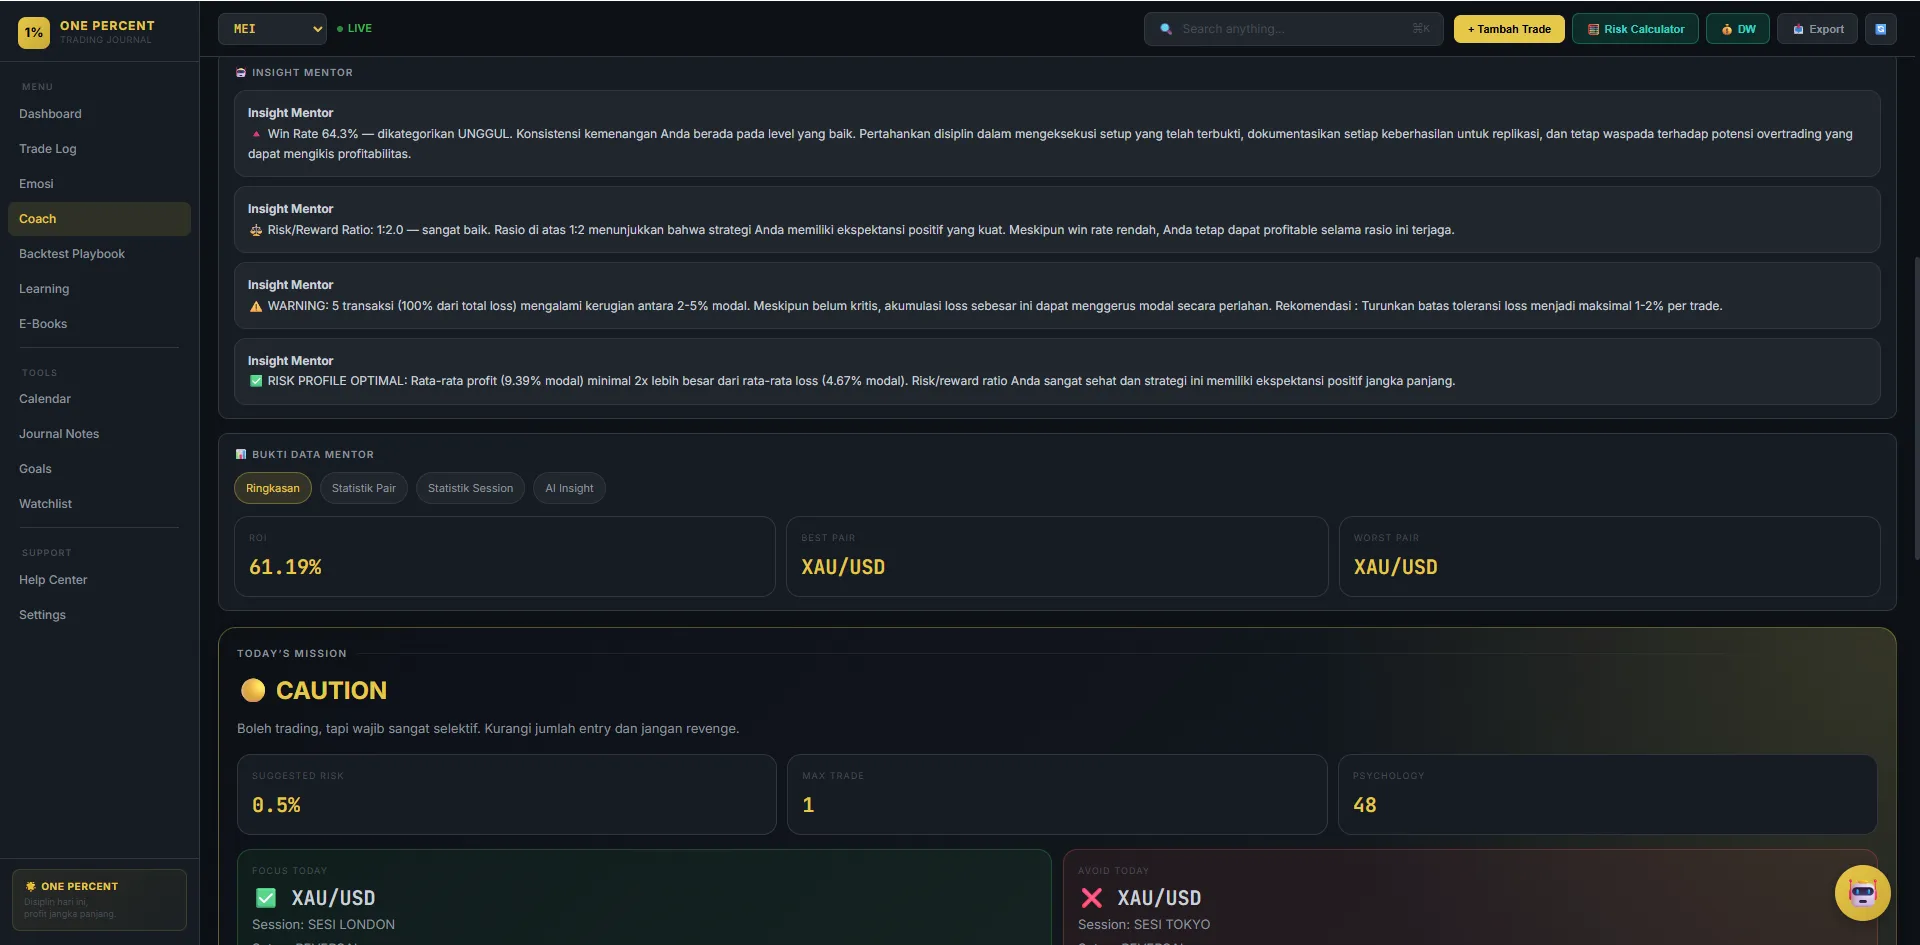The width and height of the screenshot is (1920, 945).
Task: Open the MEI month dropdown
Action: tap(273, 29)
